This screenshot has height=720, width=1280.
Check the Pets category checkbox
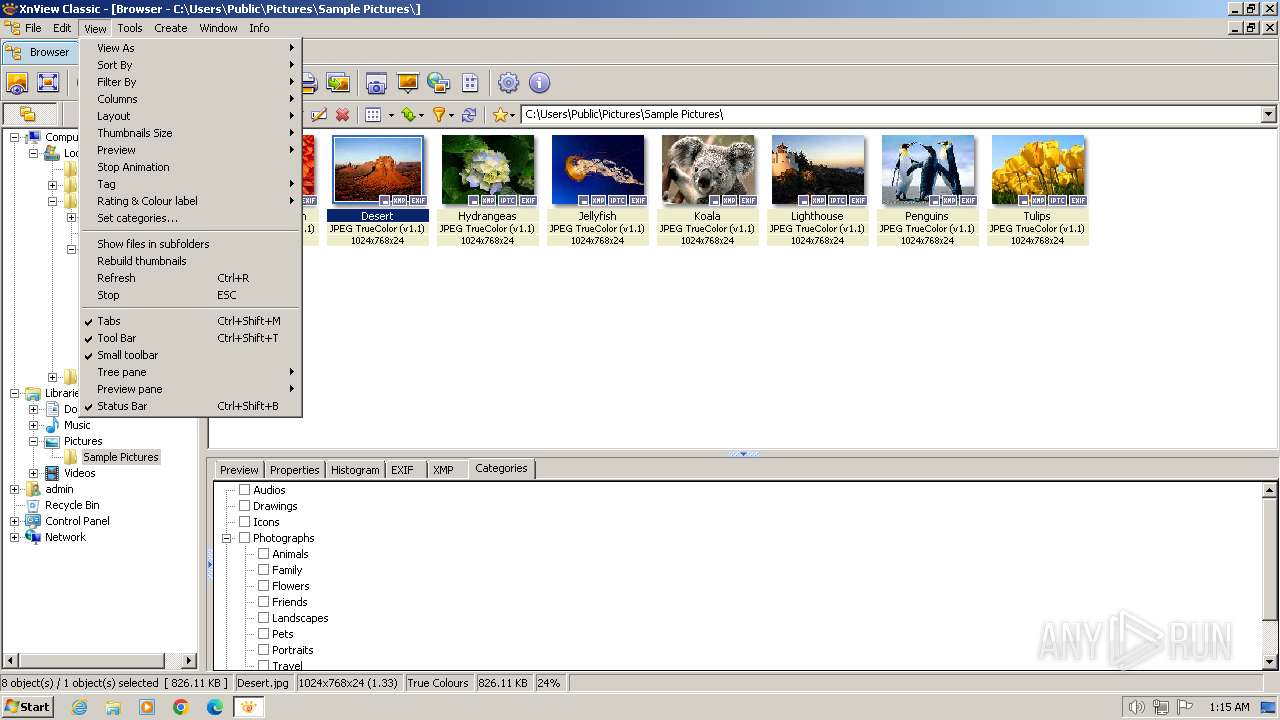(264, 634)
